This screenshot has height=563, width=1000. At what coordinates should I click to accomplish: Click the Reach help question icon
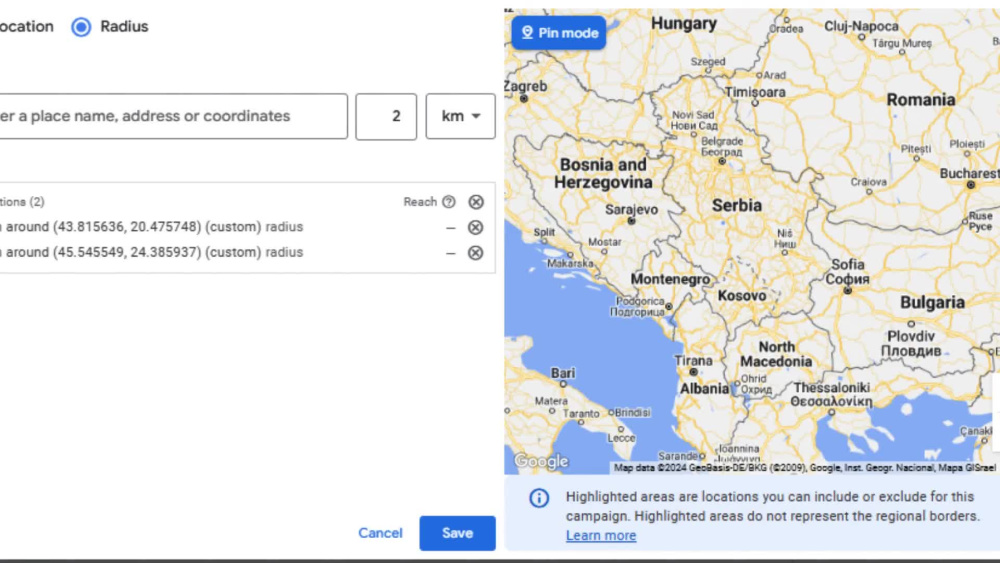click(449, 201)
